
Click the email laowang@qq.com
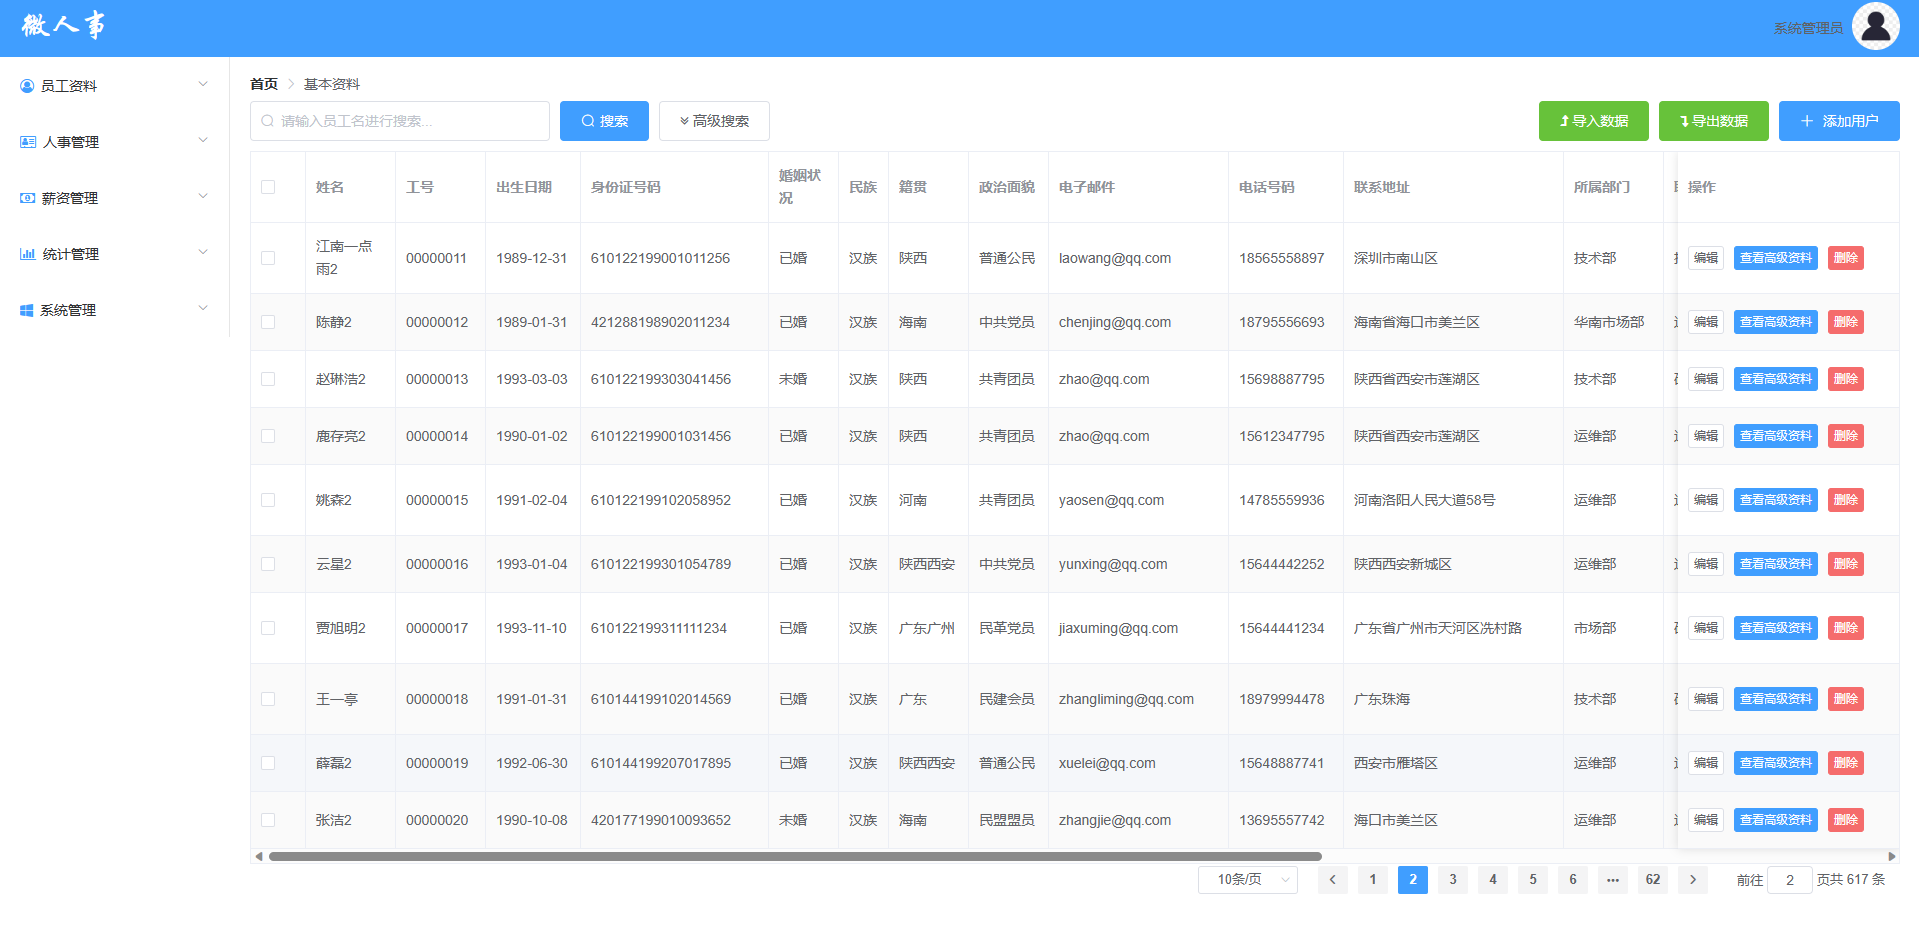(1115, 258)
